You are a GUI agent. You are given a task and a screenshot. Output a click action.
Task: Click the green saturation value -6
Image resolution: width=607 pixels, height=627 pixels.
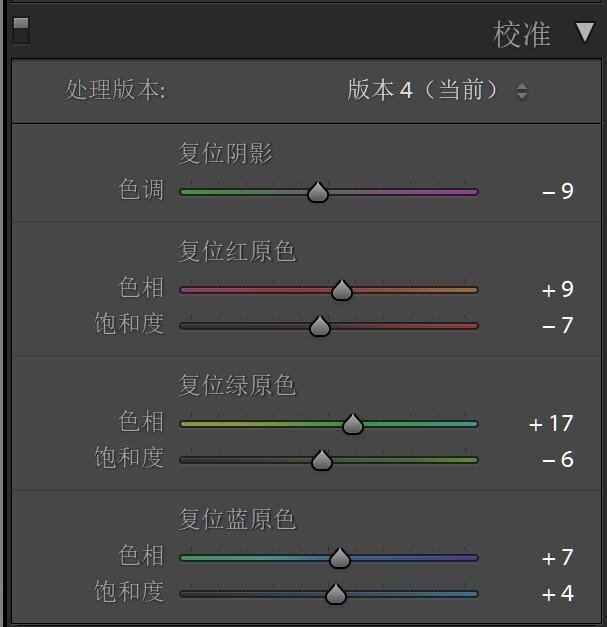click(x=558, y=460)
